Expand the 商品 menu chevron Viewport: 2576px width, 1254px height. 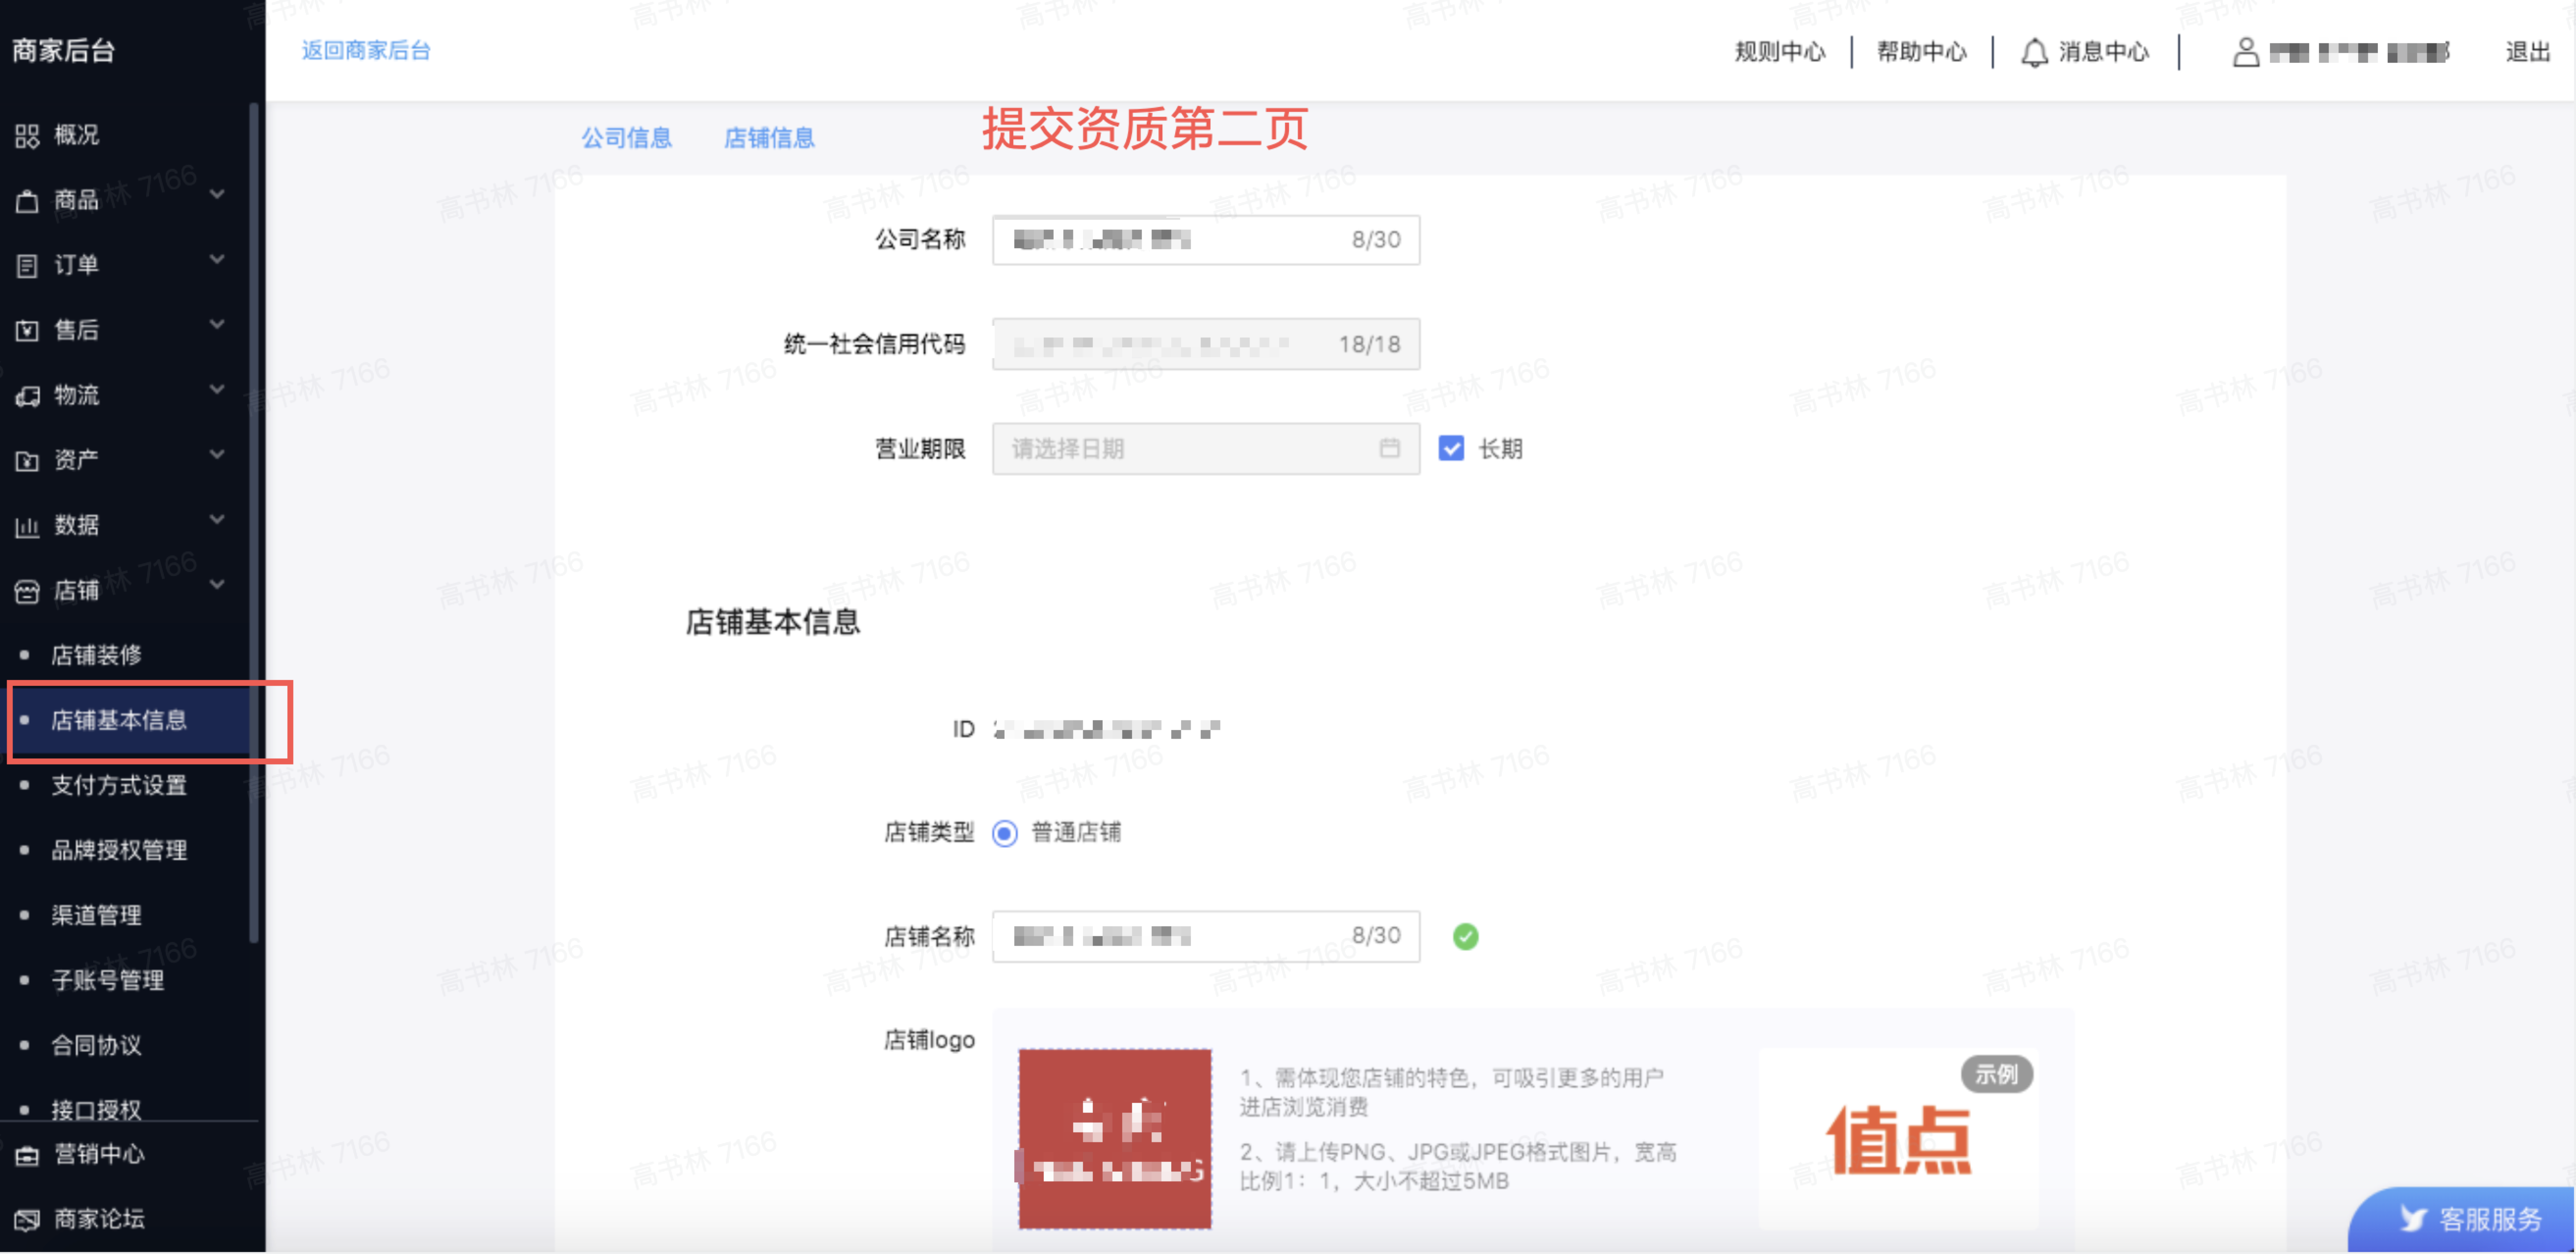click(217, 194)
